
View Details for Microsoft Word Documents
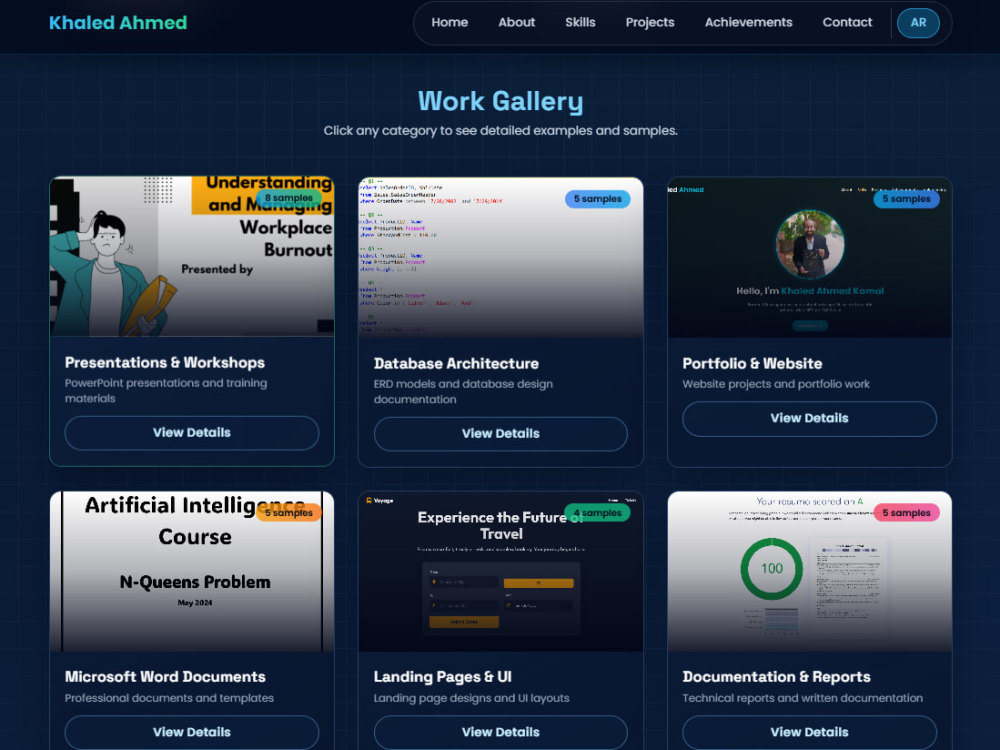coord(191,732)
